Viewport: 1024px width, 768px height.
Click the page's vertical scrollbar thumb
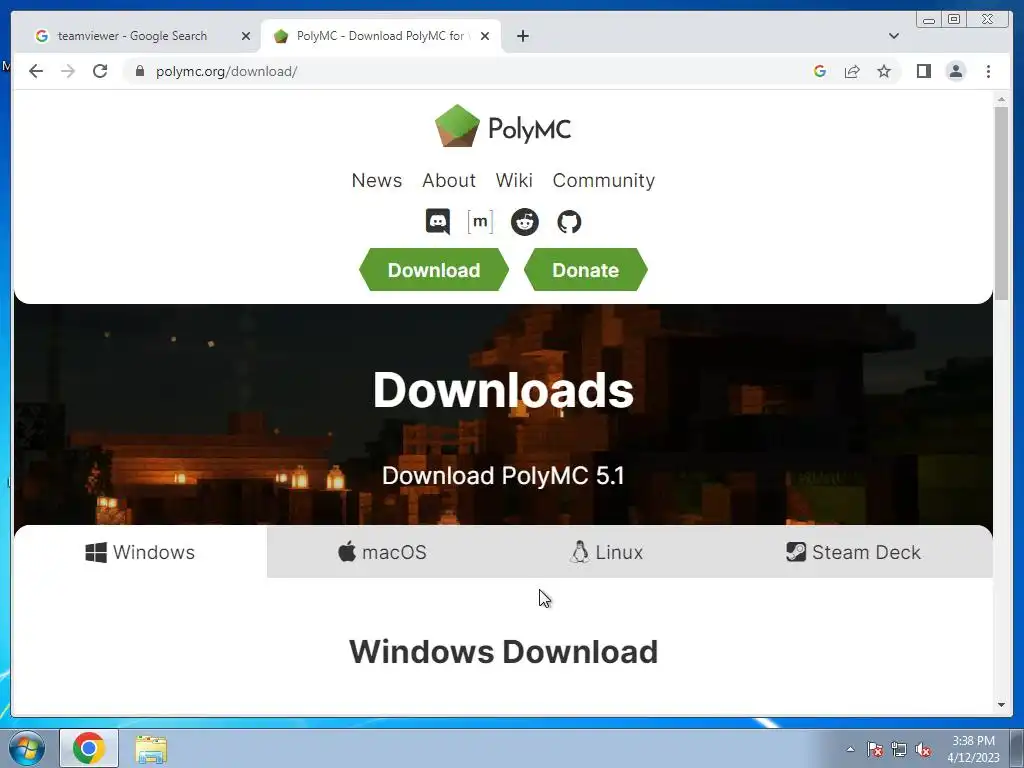tap(1001, 202)
